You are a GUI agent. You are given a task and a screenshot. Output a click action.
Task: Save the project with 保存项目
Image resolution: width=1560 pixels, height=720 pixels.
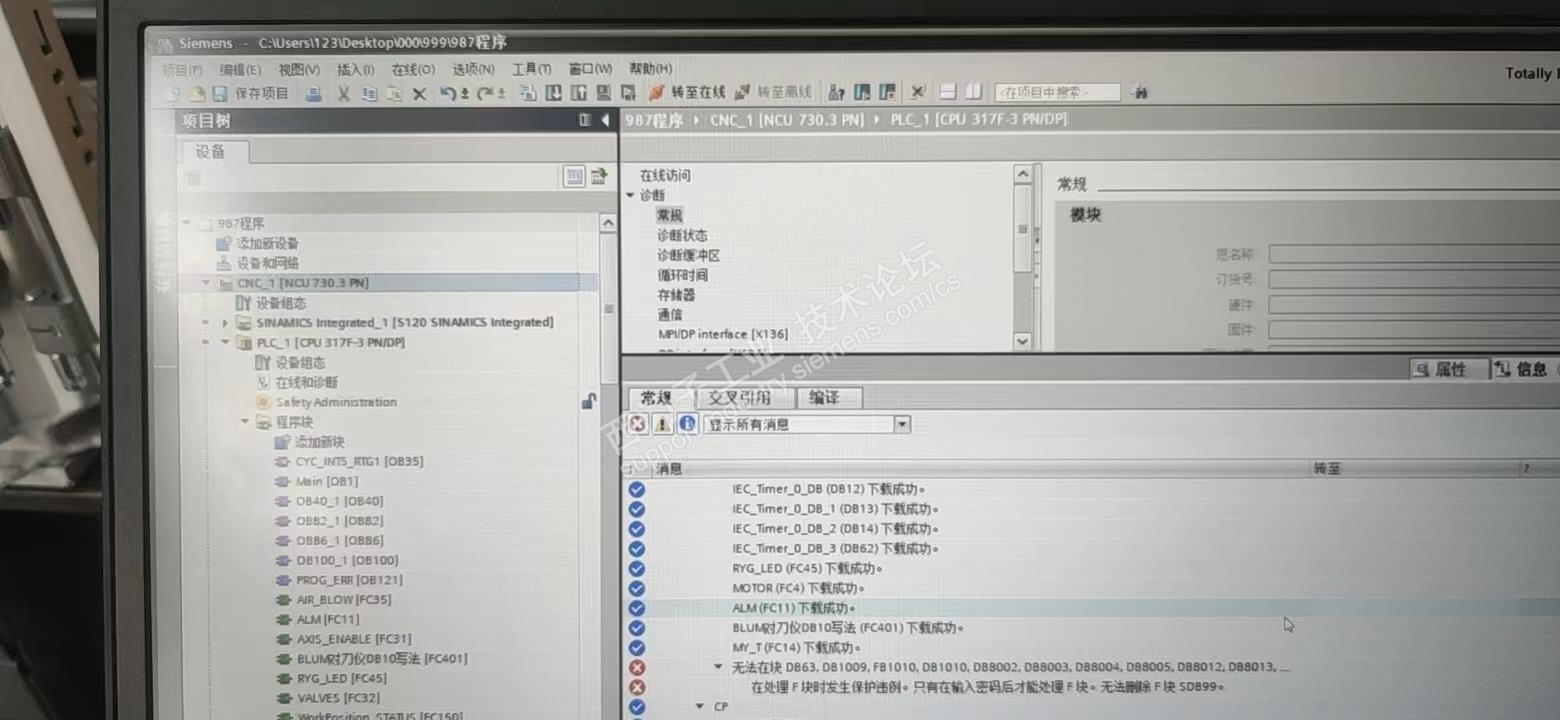point(252,94)
